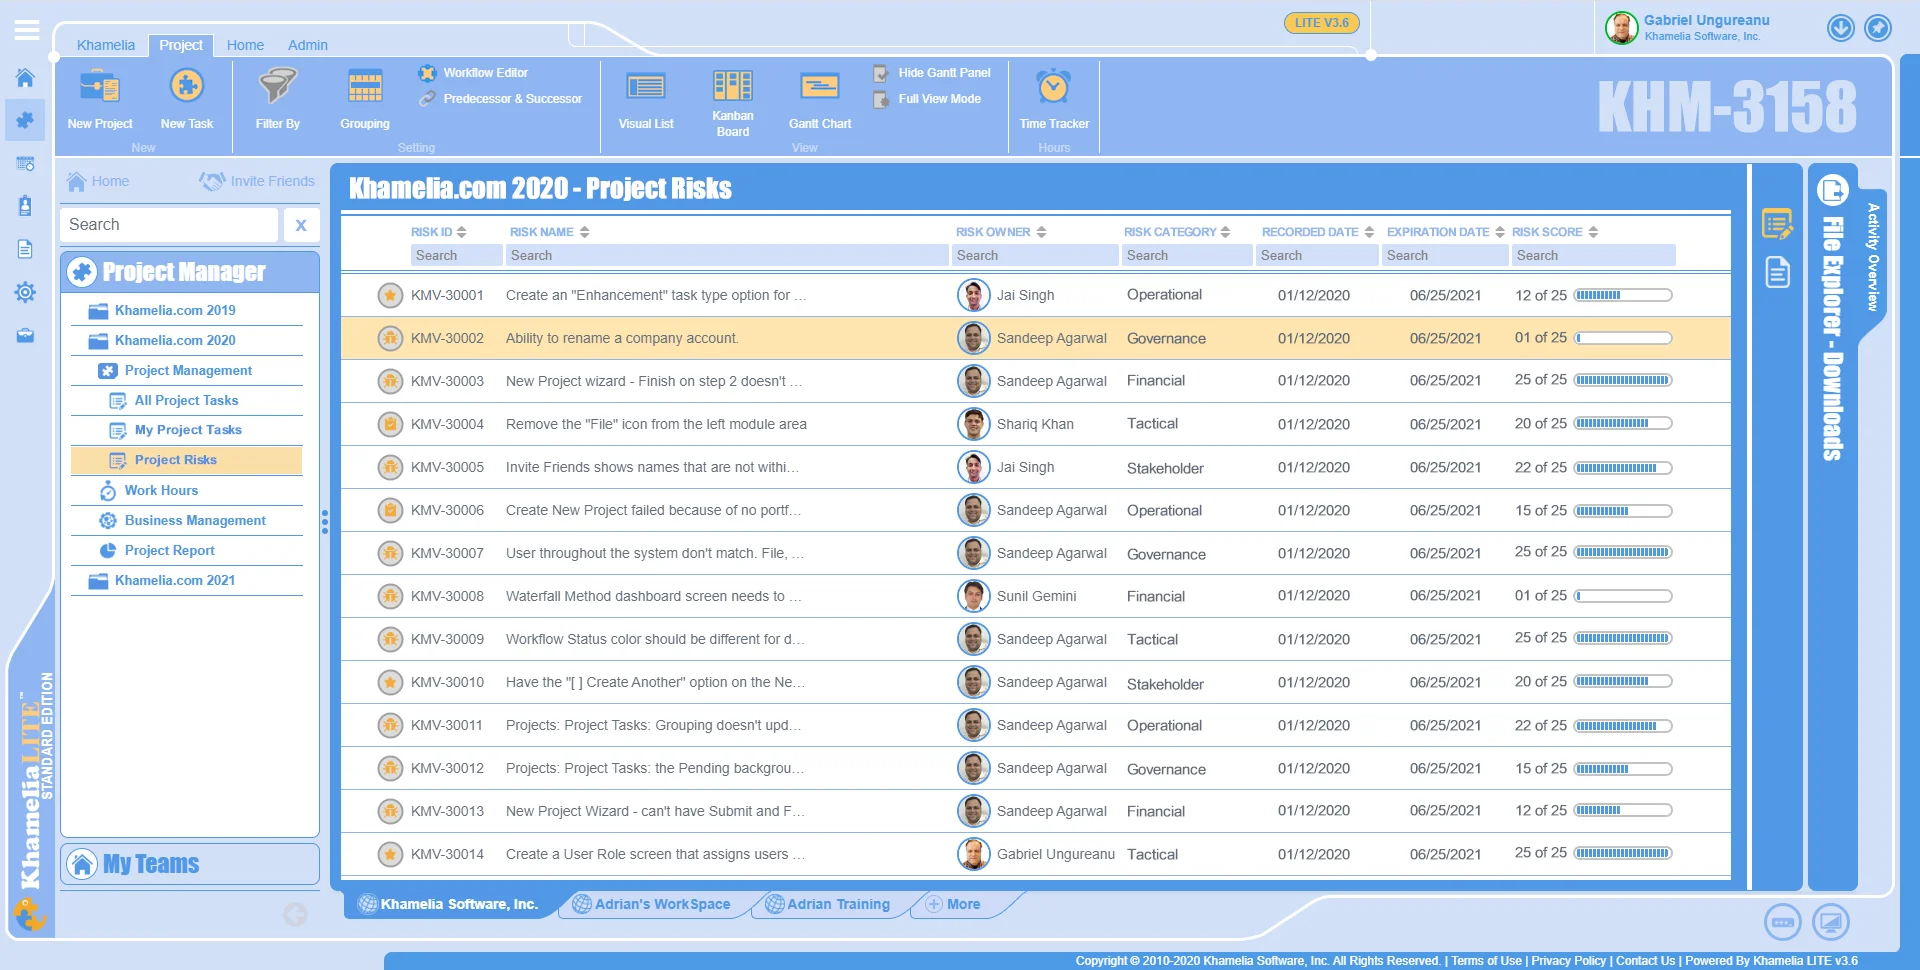Toggle star for KMV-30005
Image resolution: width=1920 pixels, height=970 pixels.
point(390,468)
